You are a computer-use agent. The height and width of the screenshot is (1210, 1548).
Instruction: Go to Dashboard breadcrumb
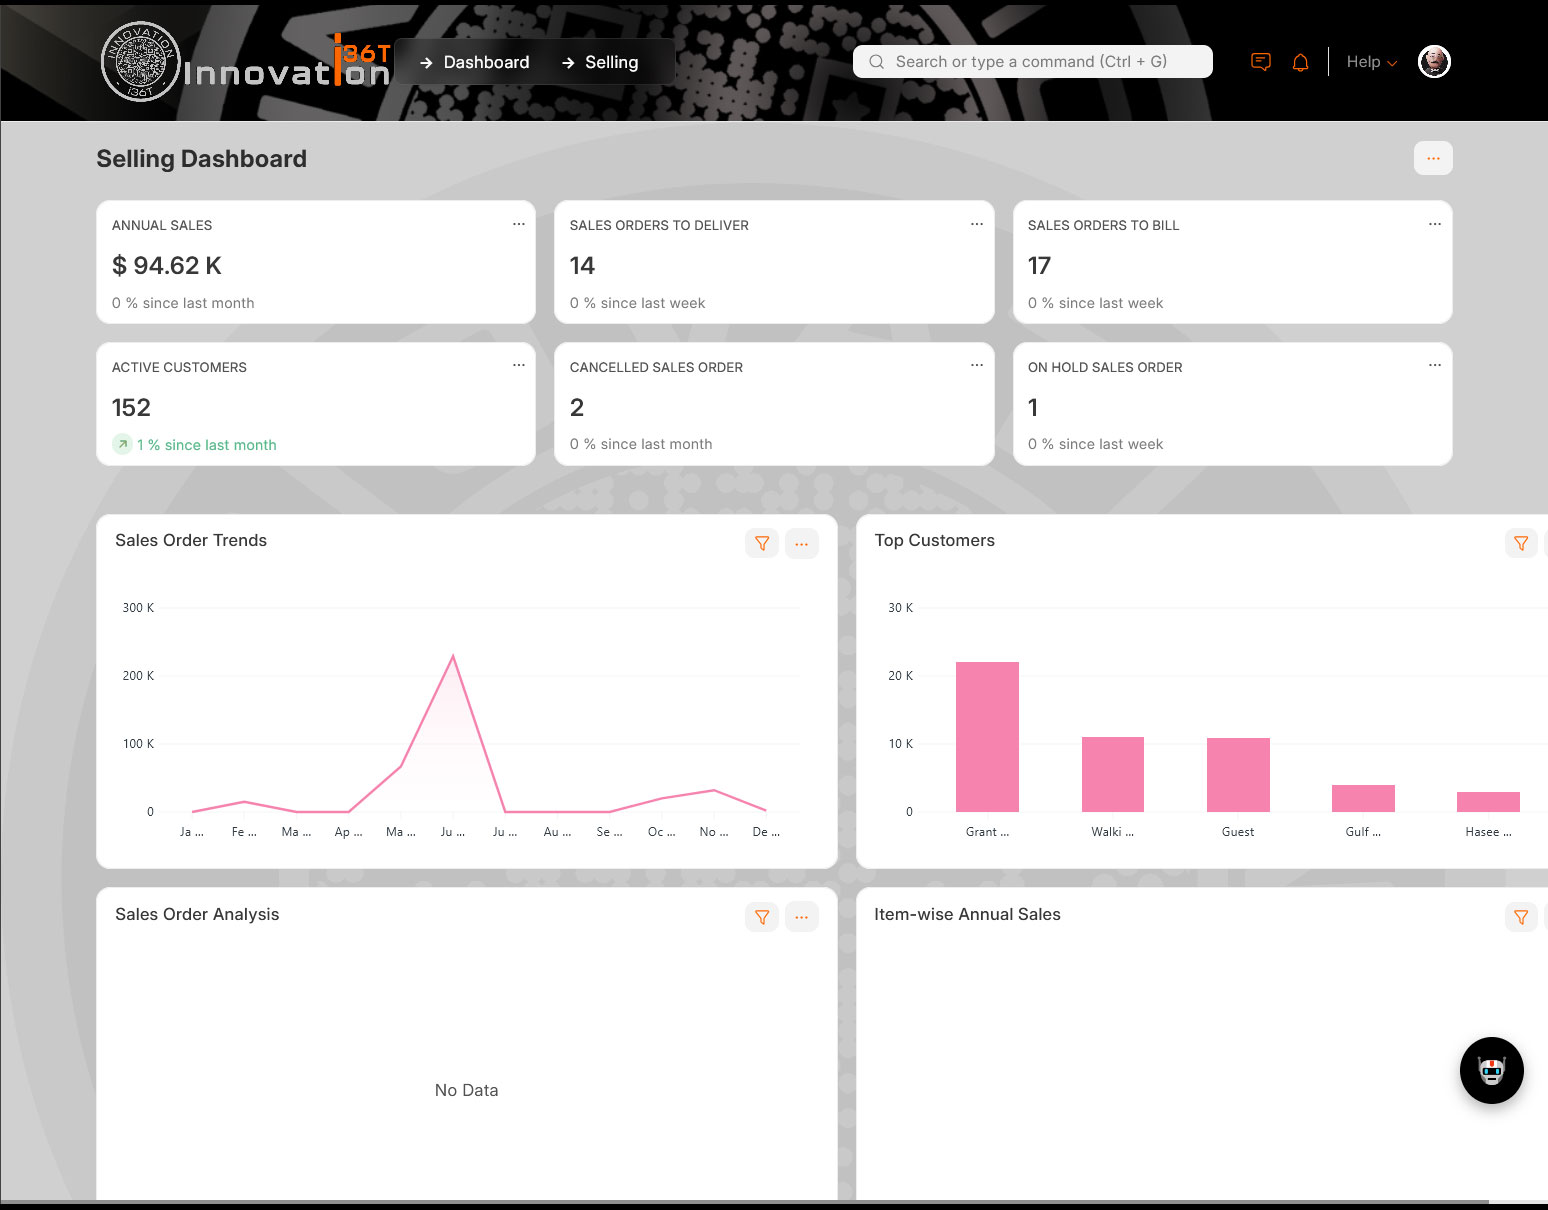[x=474, y=62]
